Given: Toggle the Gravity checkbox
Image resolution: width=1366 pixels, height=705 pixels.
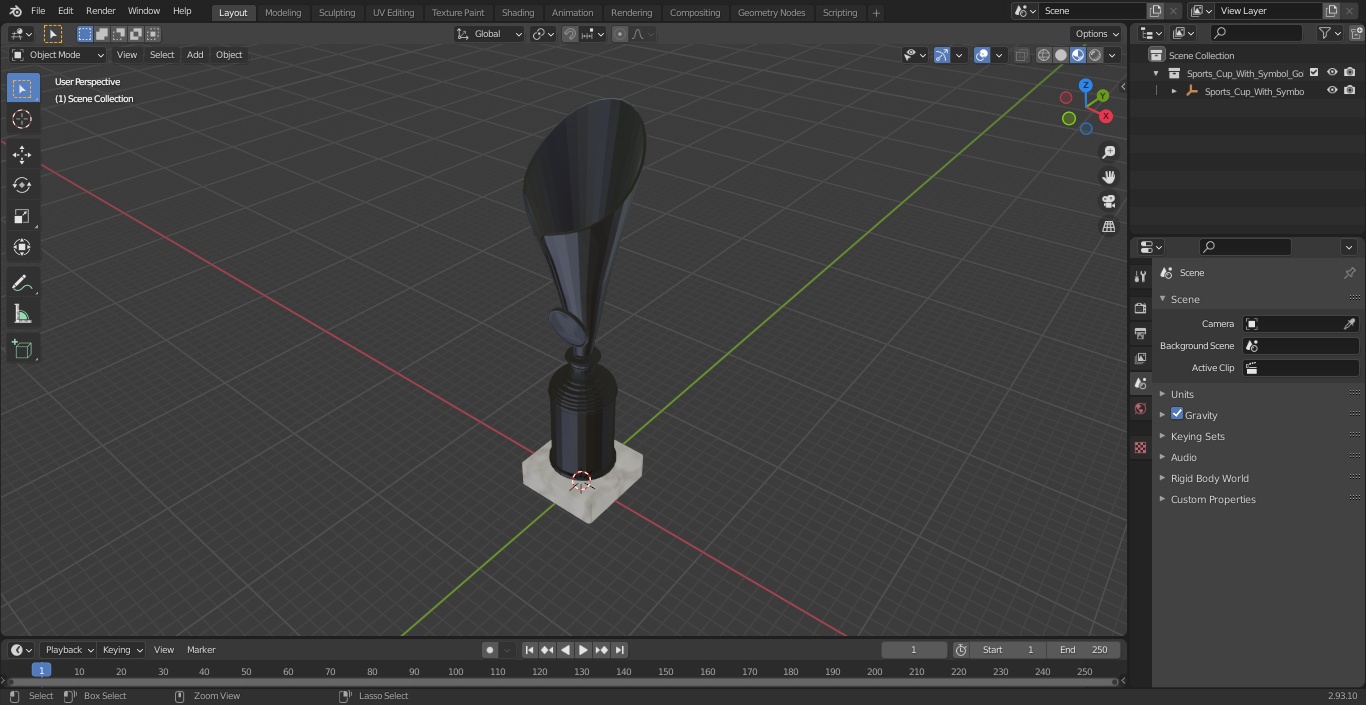Looking at the screenshot, I should pos(1177,414).
